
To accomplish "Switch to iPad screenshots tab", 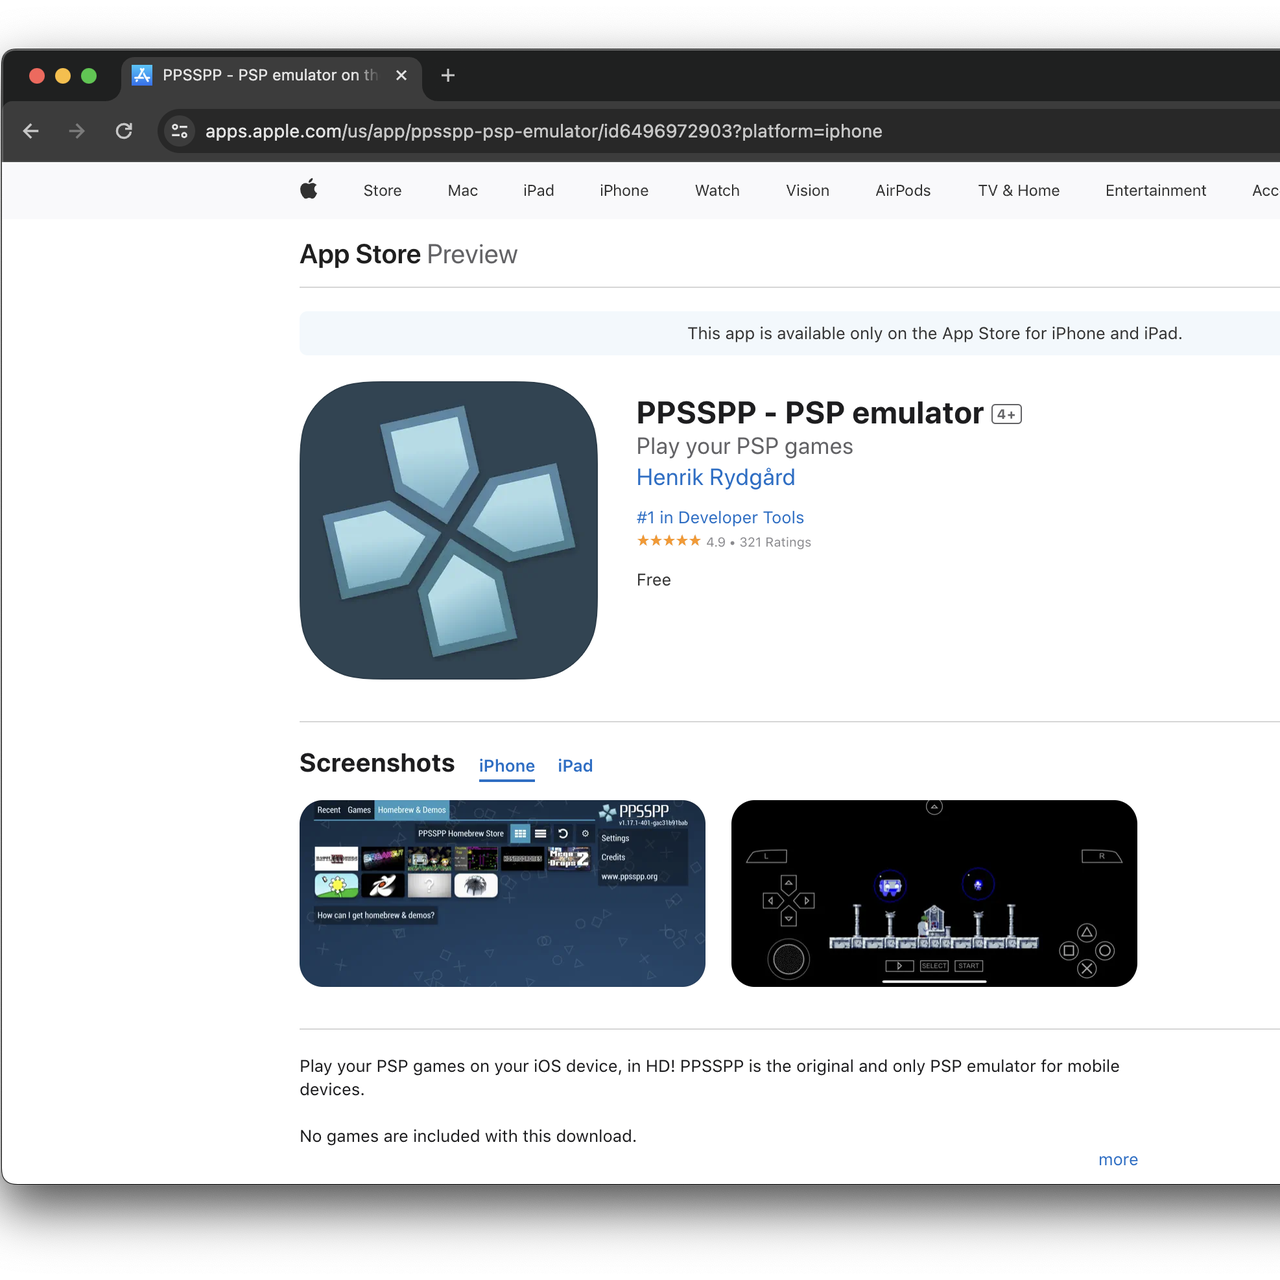I will [575, 766].
